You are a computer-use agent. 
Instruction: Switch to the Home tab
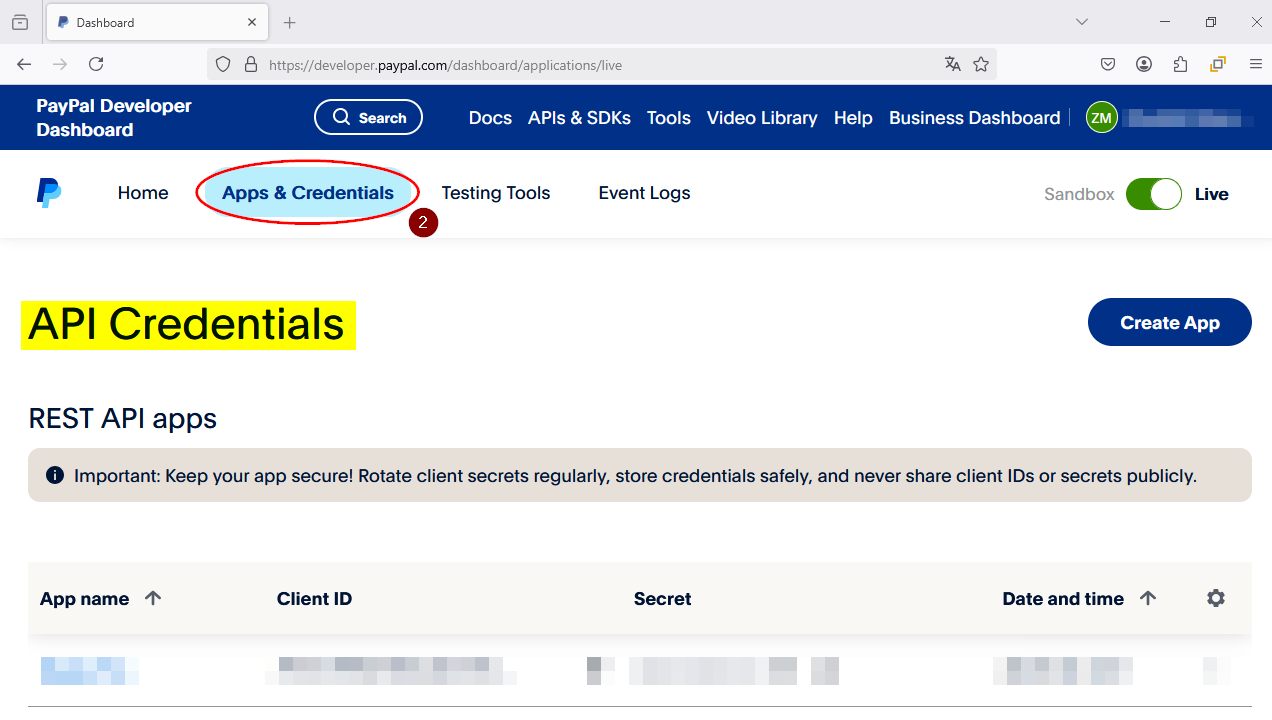pyautogui.click(x=143, y=193)
